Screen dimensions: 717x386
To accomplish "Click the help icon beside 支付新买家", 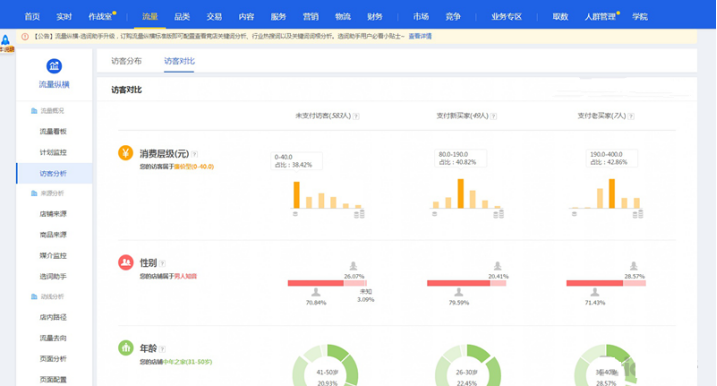I will coord(493,116).
